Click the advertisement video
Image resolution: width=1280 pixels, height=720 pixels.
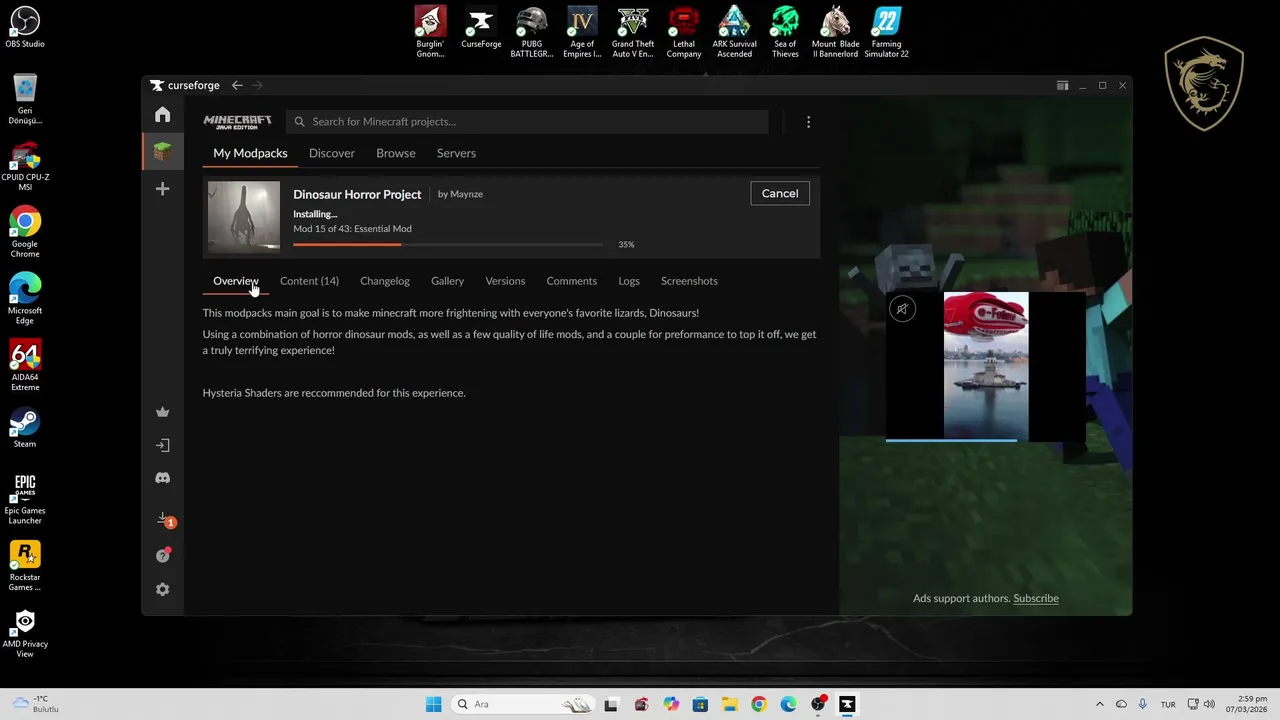pyautogui.click(x=986, y=366)
